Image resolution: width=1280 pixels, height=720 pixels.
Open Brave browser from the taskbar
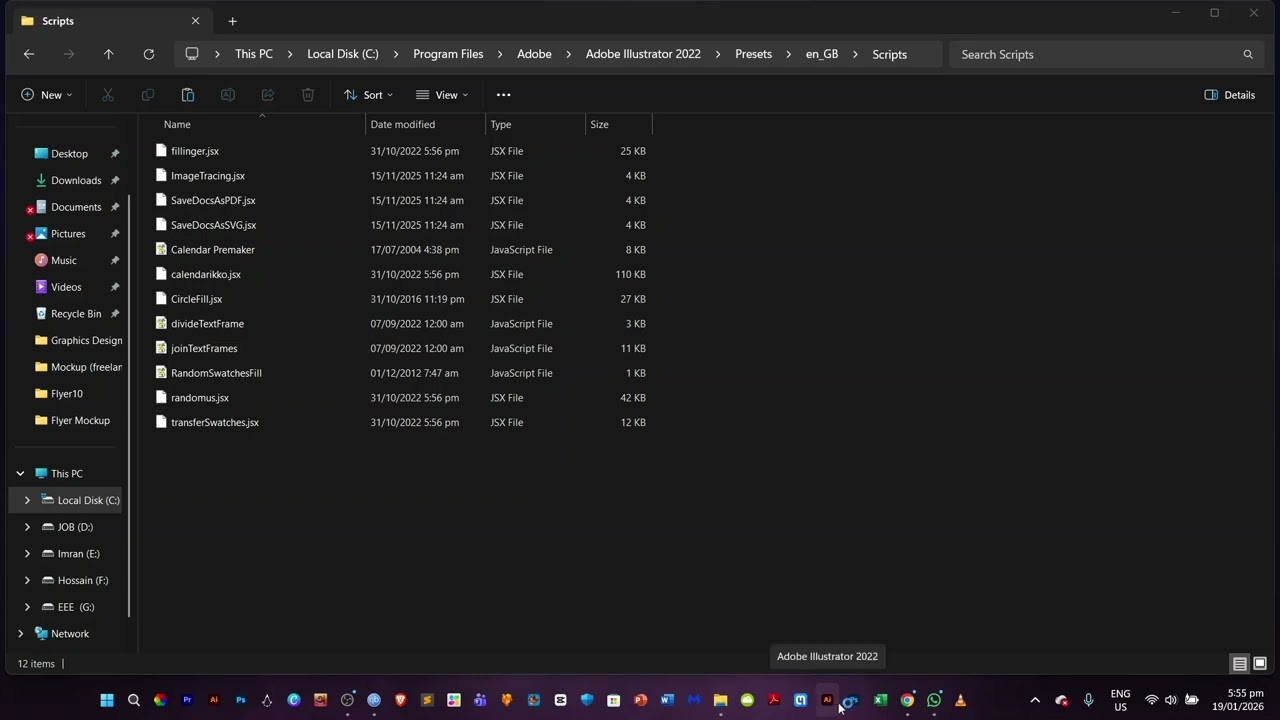(x=400, y=700)
